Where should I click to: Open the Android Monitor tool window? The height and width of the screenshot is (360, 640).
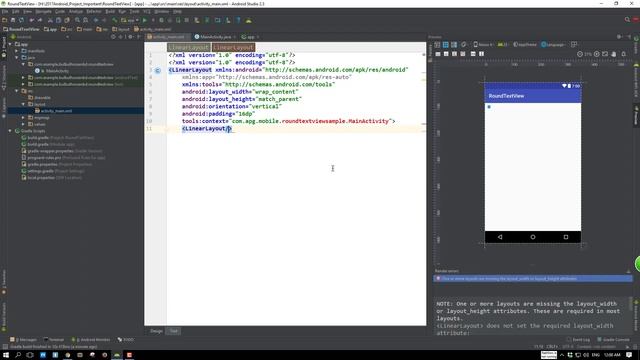pyautogui.click(x=91, y=340)
